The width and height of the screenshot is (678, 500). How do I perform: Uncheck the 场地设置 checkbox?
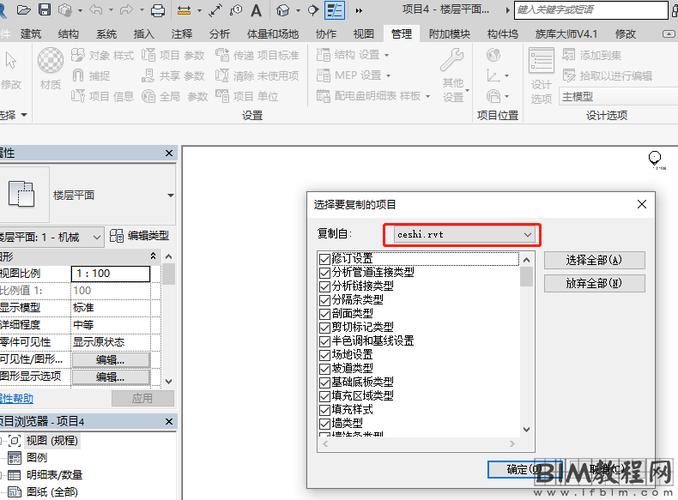pos(325,355)
